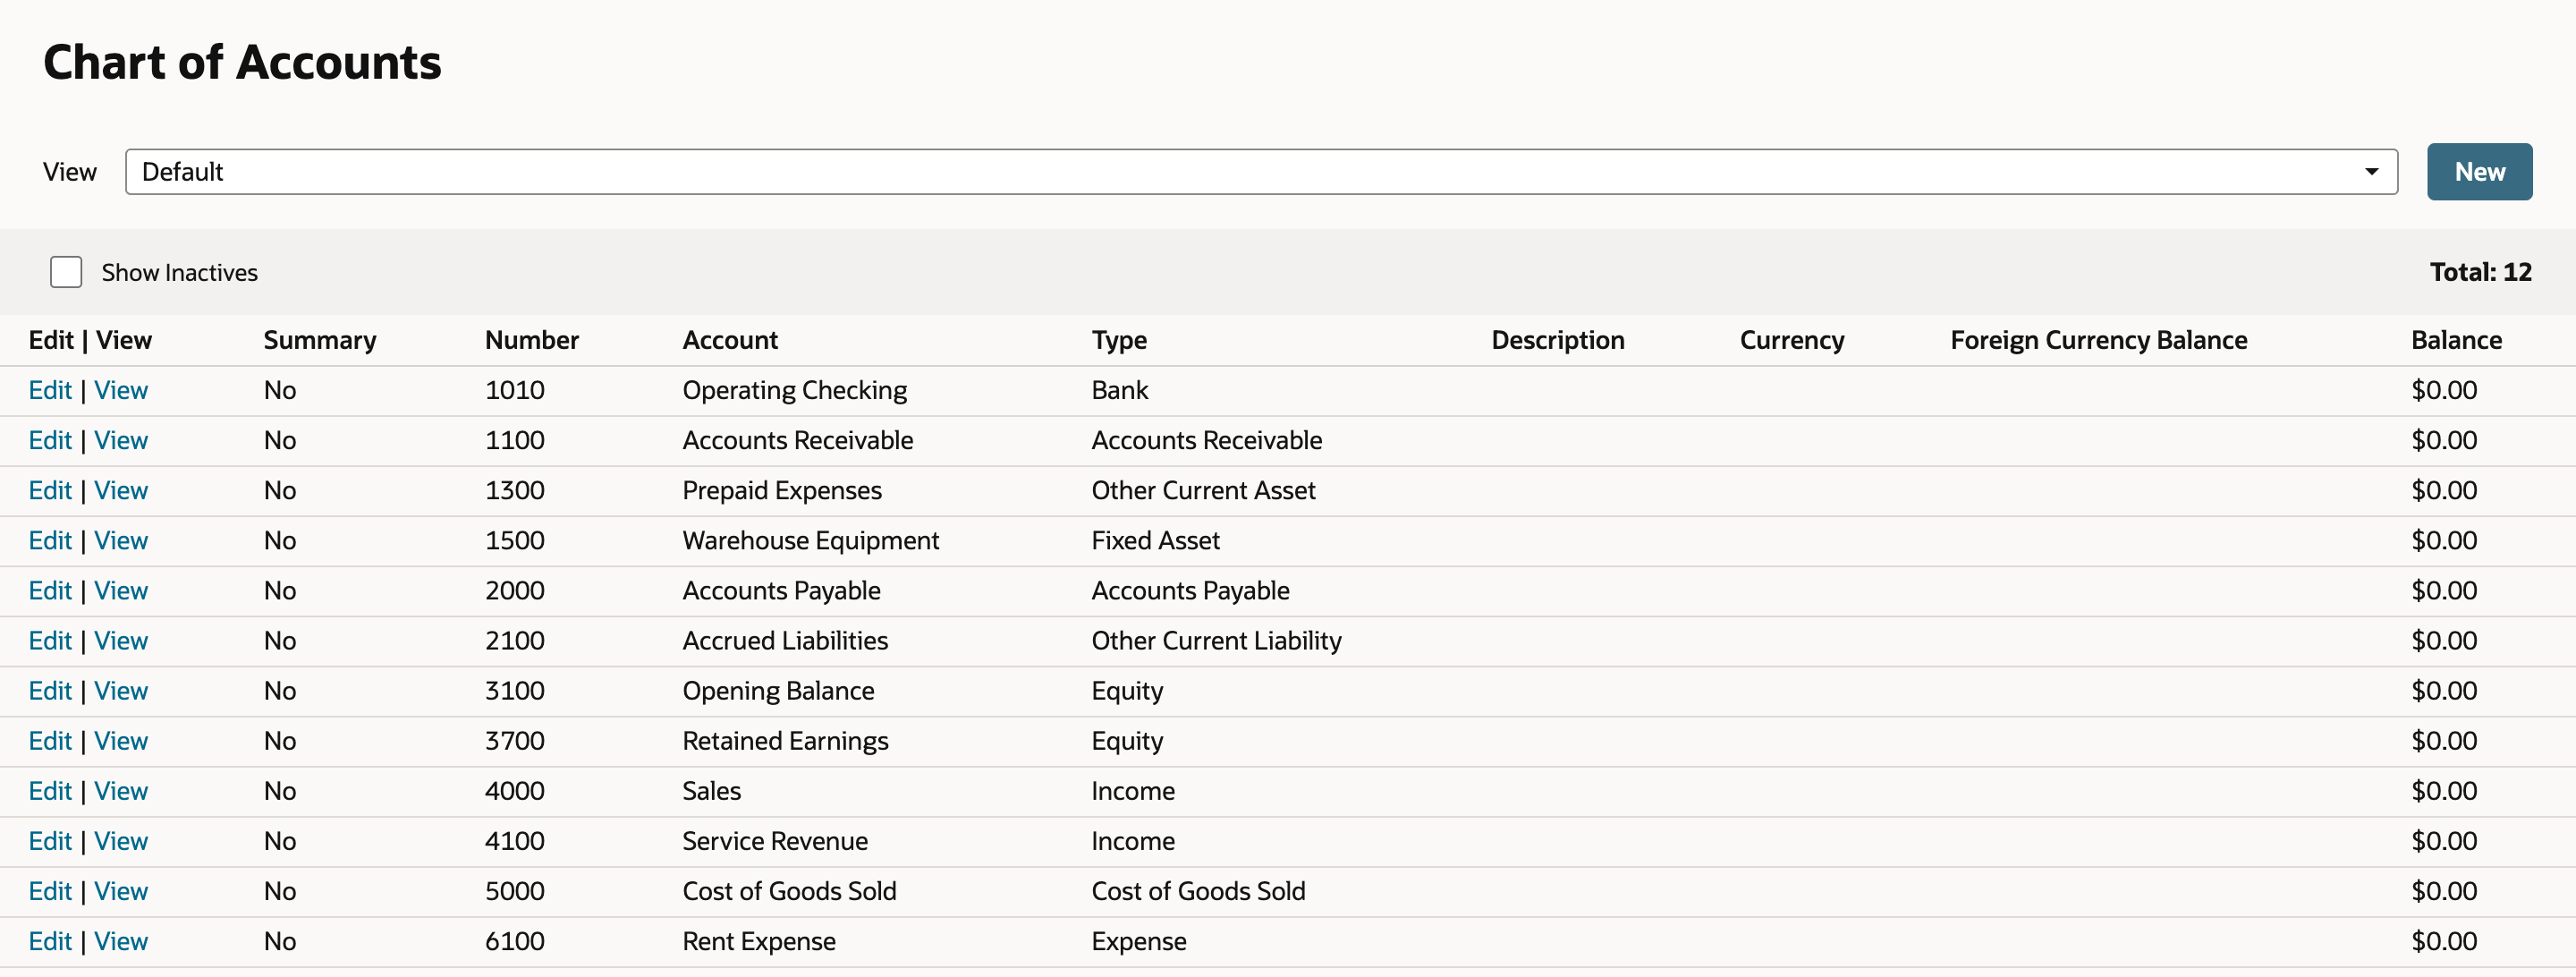Click the Currency column header
2576x977 pixels.
point(1792,340)
